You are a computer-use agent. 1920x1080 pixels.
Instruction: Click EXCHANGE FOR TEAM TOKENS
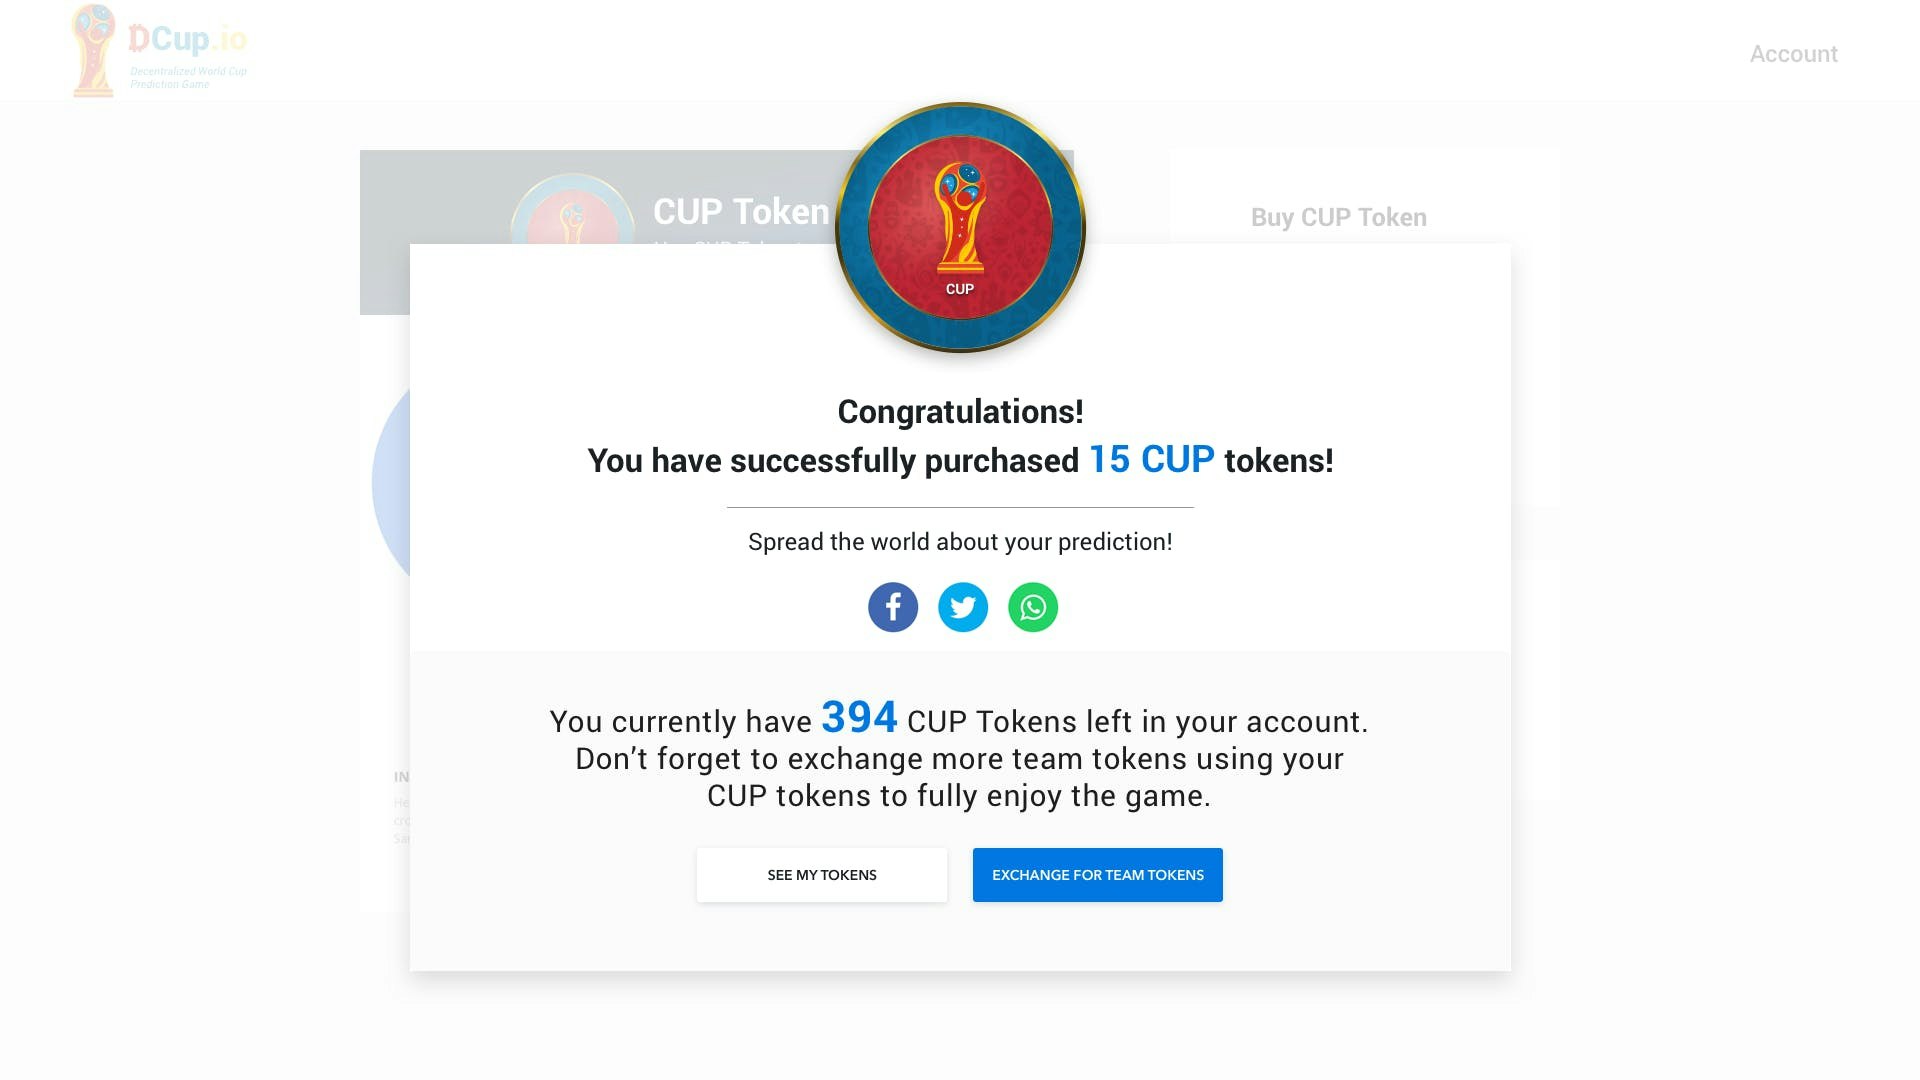(x=1097, y=874)
